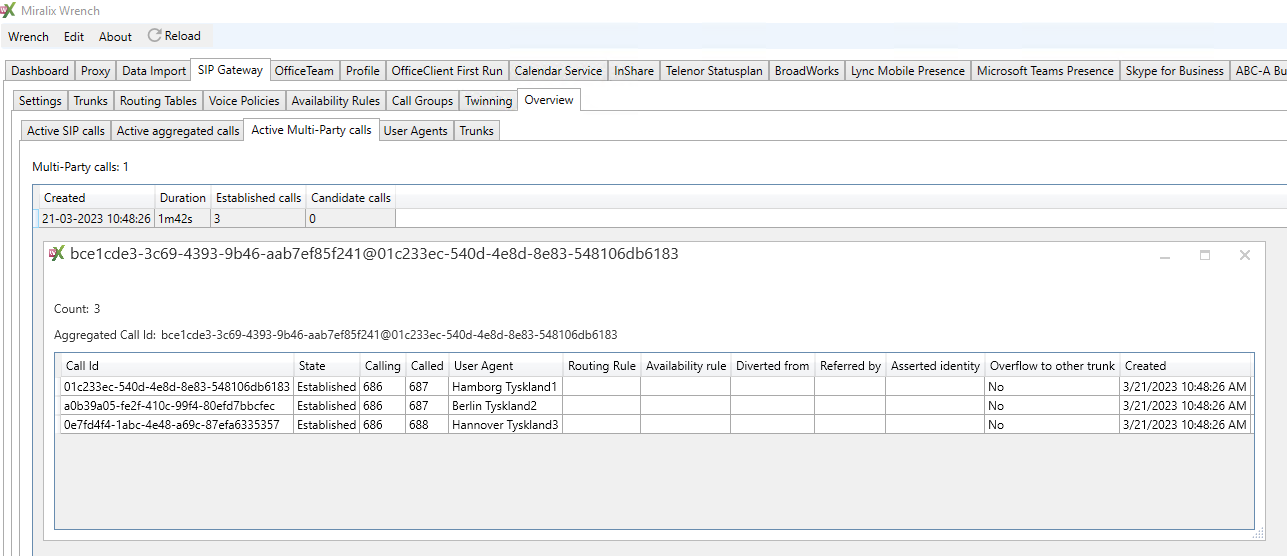Click the Asserted identity column header
1287x556 pixels.
coord(936,366)
